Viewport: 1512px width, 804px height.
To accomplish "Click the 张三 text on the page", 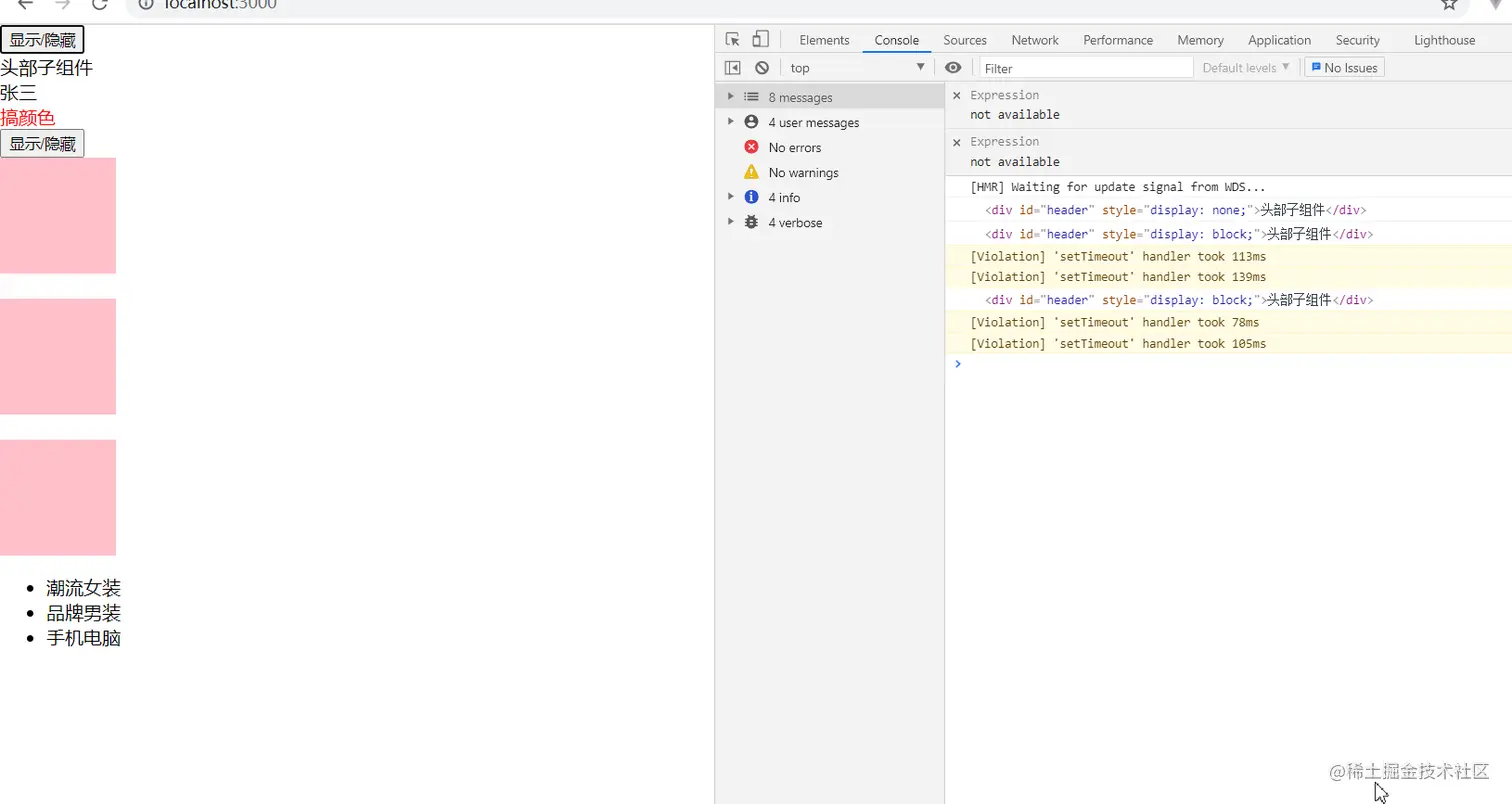I will pos(18,93).
